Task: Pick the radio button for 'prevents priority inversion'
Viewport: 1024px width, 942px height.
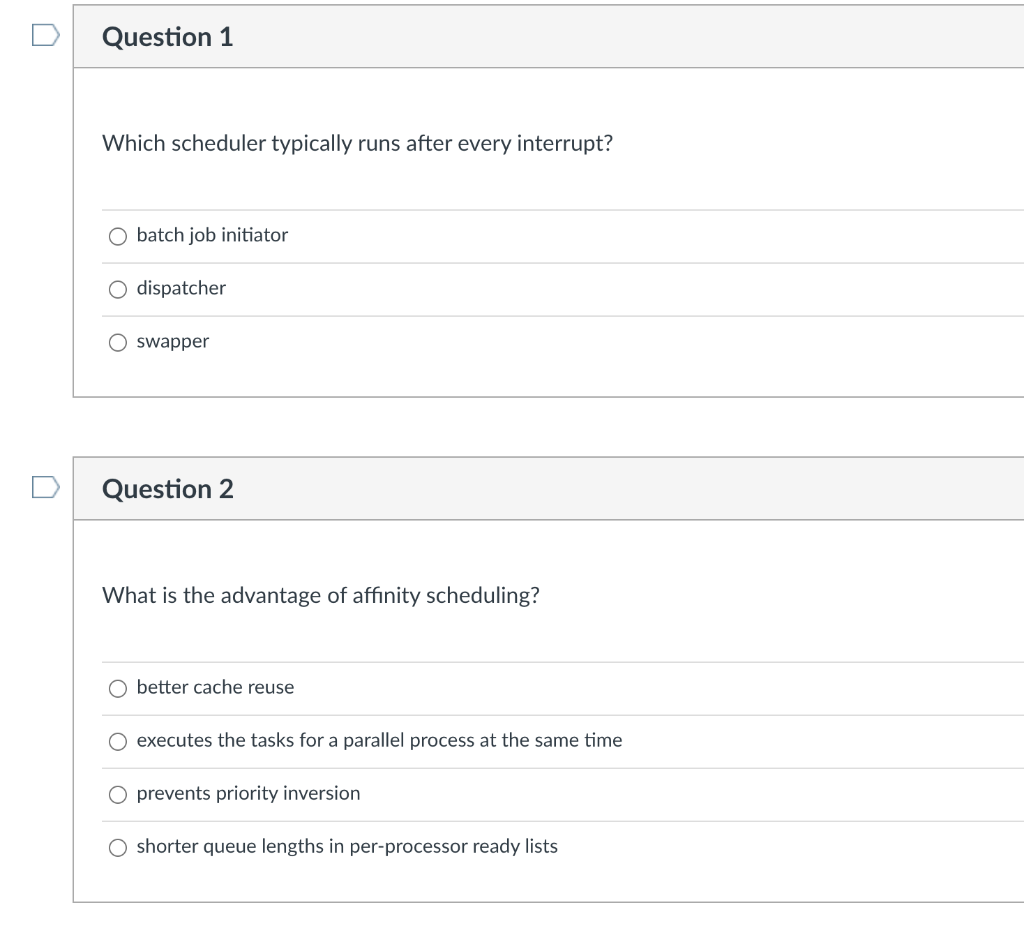Action: tap(119, 794)
